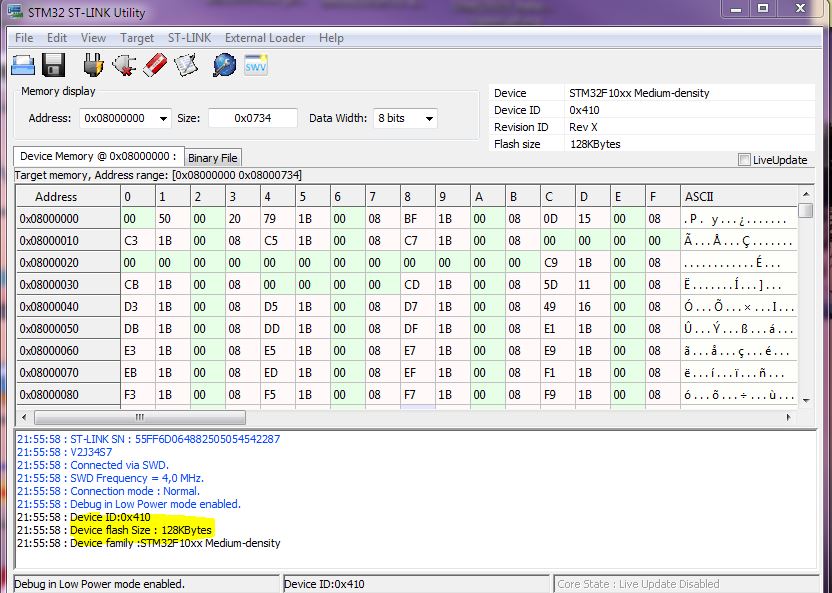Click column header 8
Screen dimensions: 832x593
click(x=418, y=197)
